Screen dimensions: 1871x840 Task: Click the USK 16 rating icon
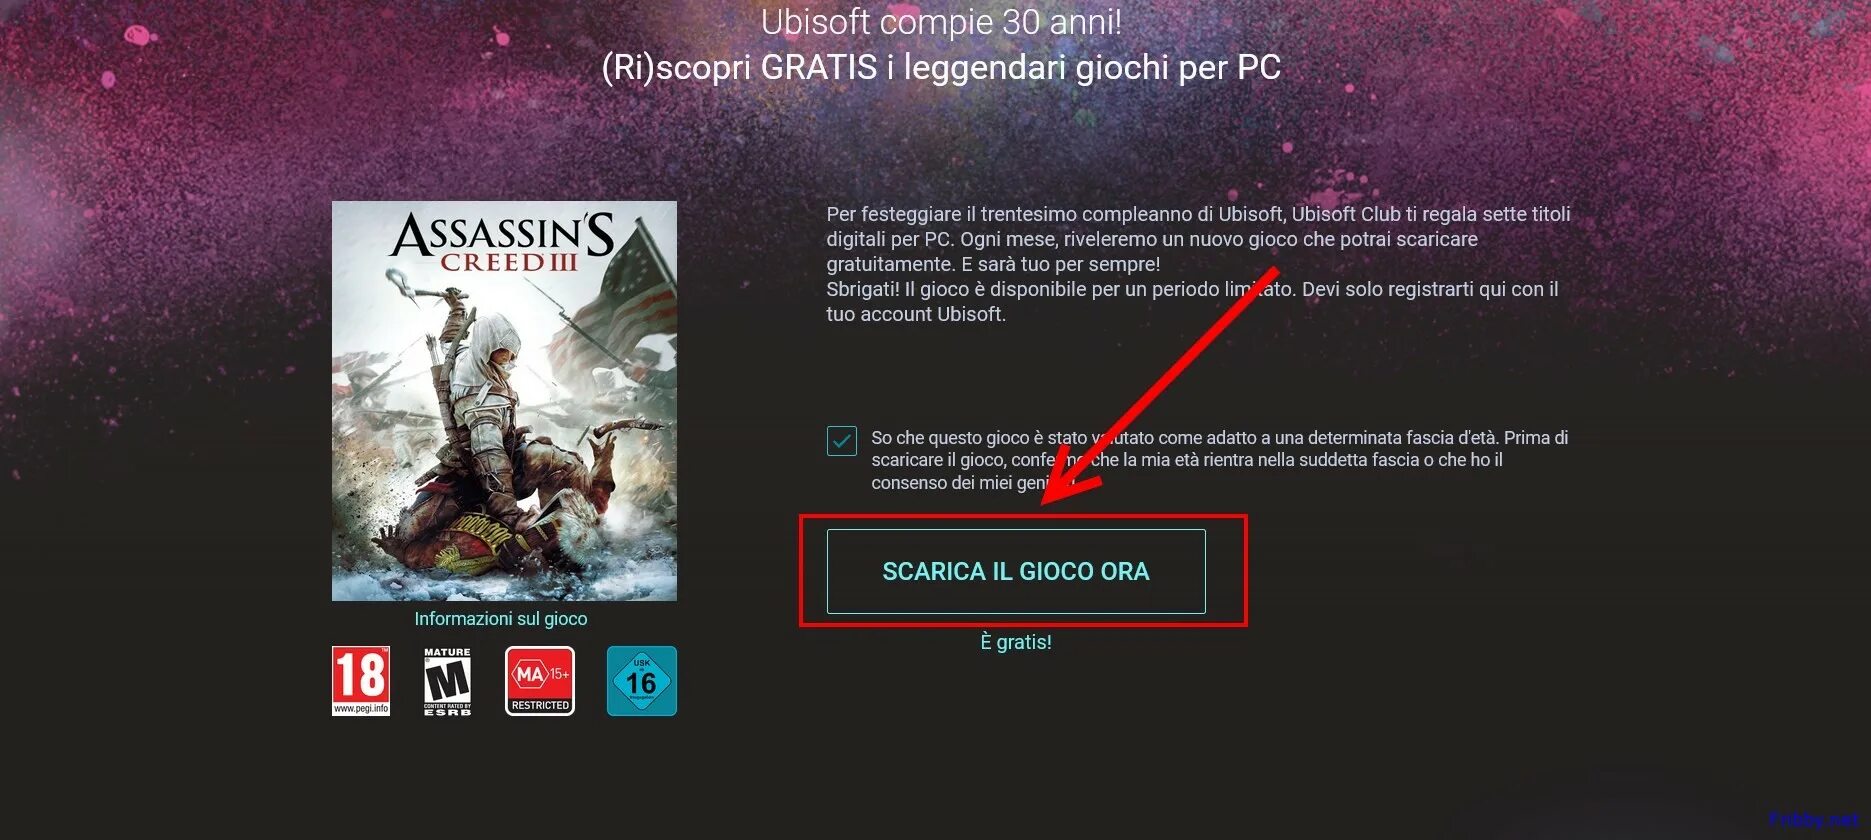click(x=642, y=681)
